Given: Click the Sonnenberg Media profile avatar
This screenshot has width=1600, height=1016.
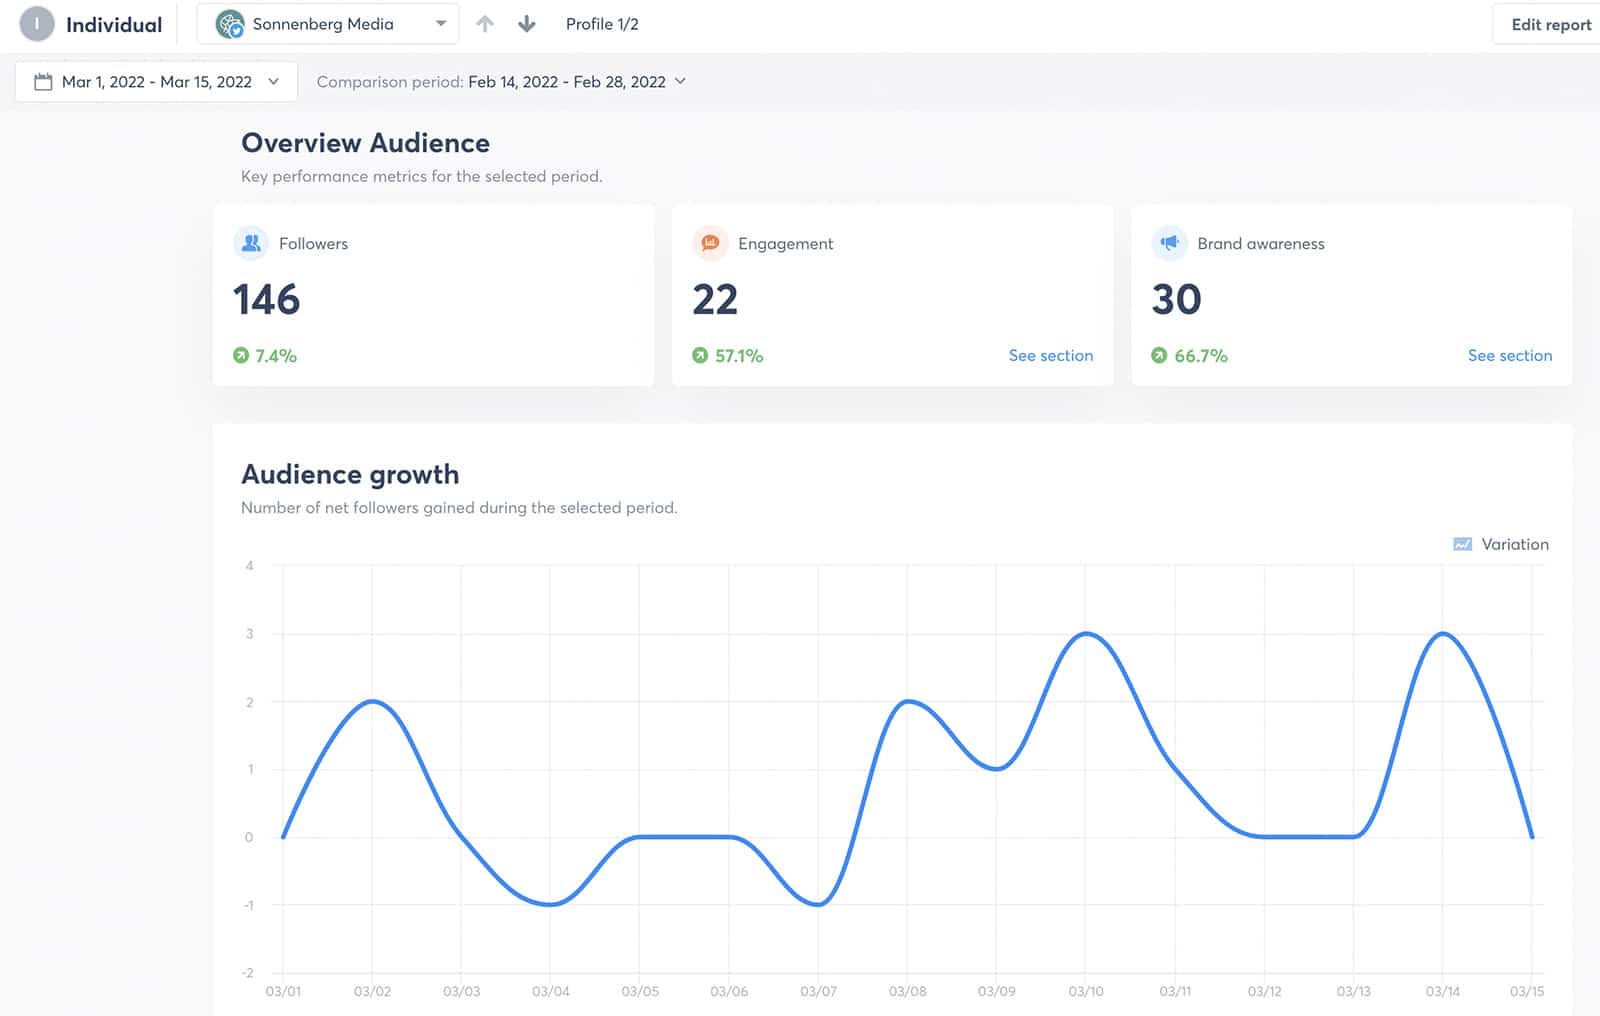Looking at the screenshot, I should click(232, 23).
